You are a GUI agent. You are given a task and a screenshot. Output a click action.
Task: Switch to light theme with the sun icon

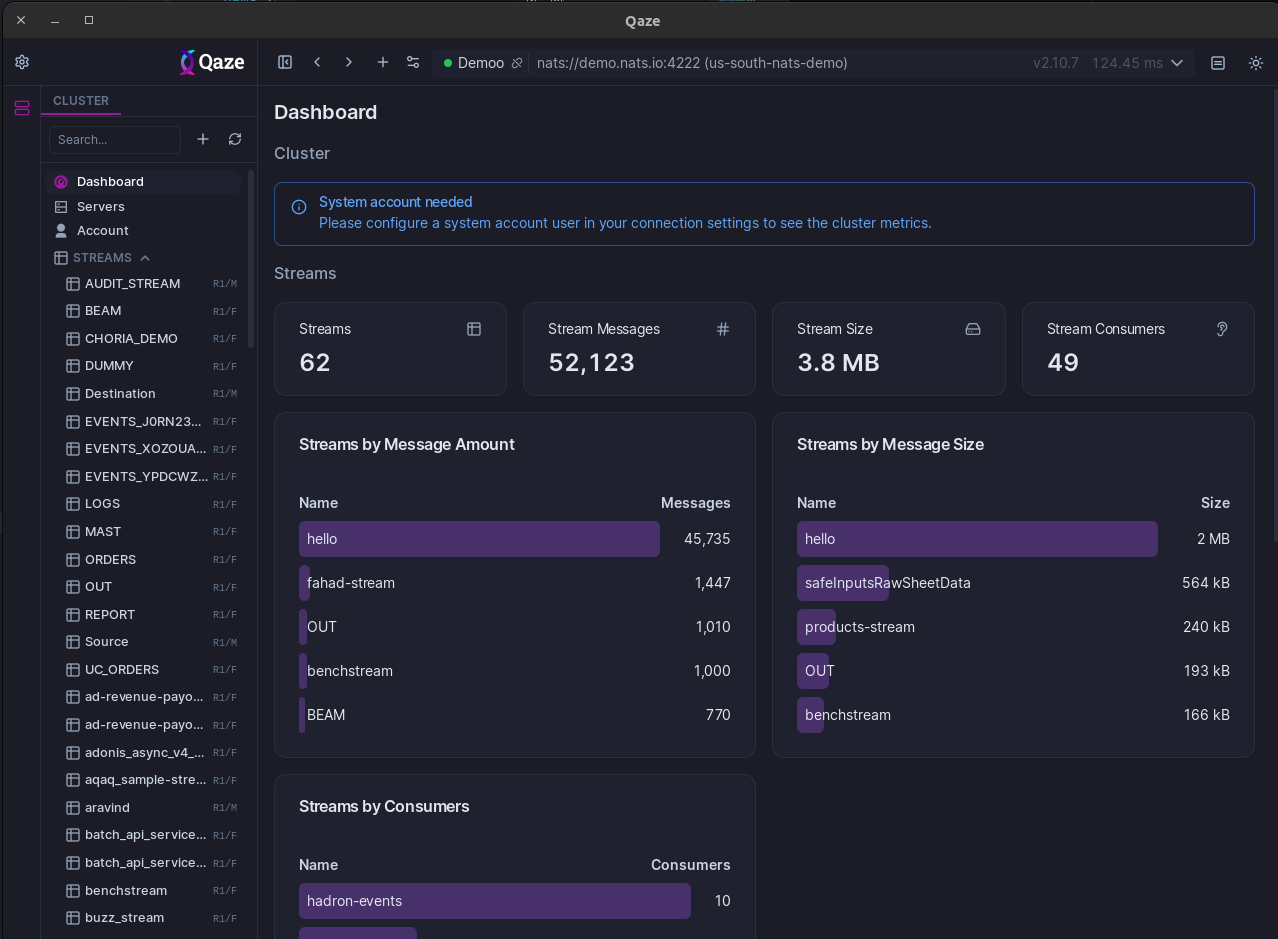(1255, 62)
